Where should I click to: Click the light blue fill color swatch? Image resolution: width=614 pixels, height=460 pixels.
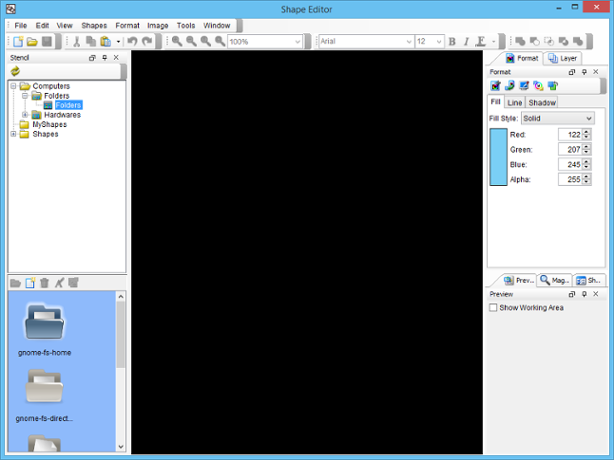(498, 157)
